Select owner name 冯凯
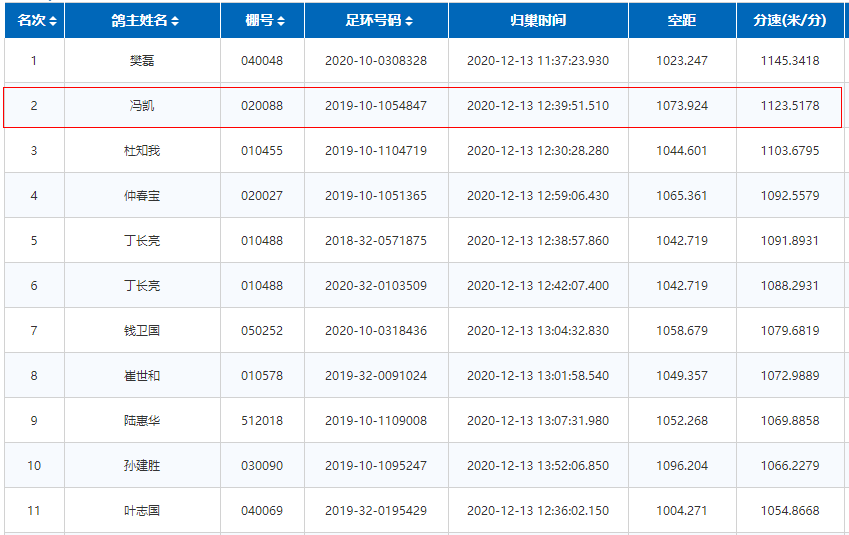Screen dimensions: 849x535 point(142,106)
